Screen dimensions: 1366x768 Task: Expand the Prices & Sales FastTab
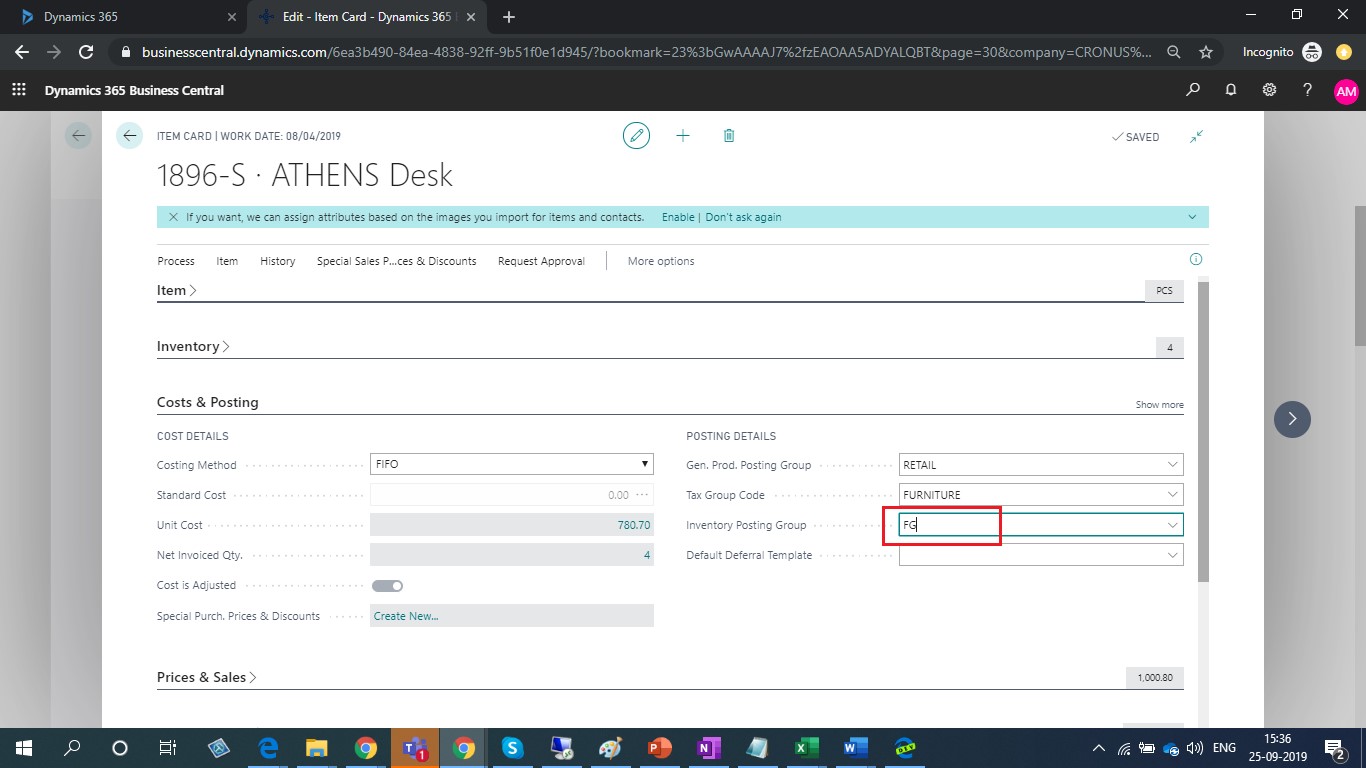click(x=207, y=677)
